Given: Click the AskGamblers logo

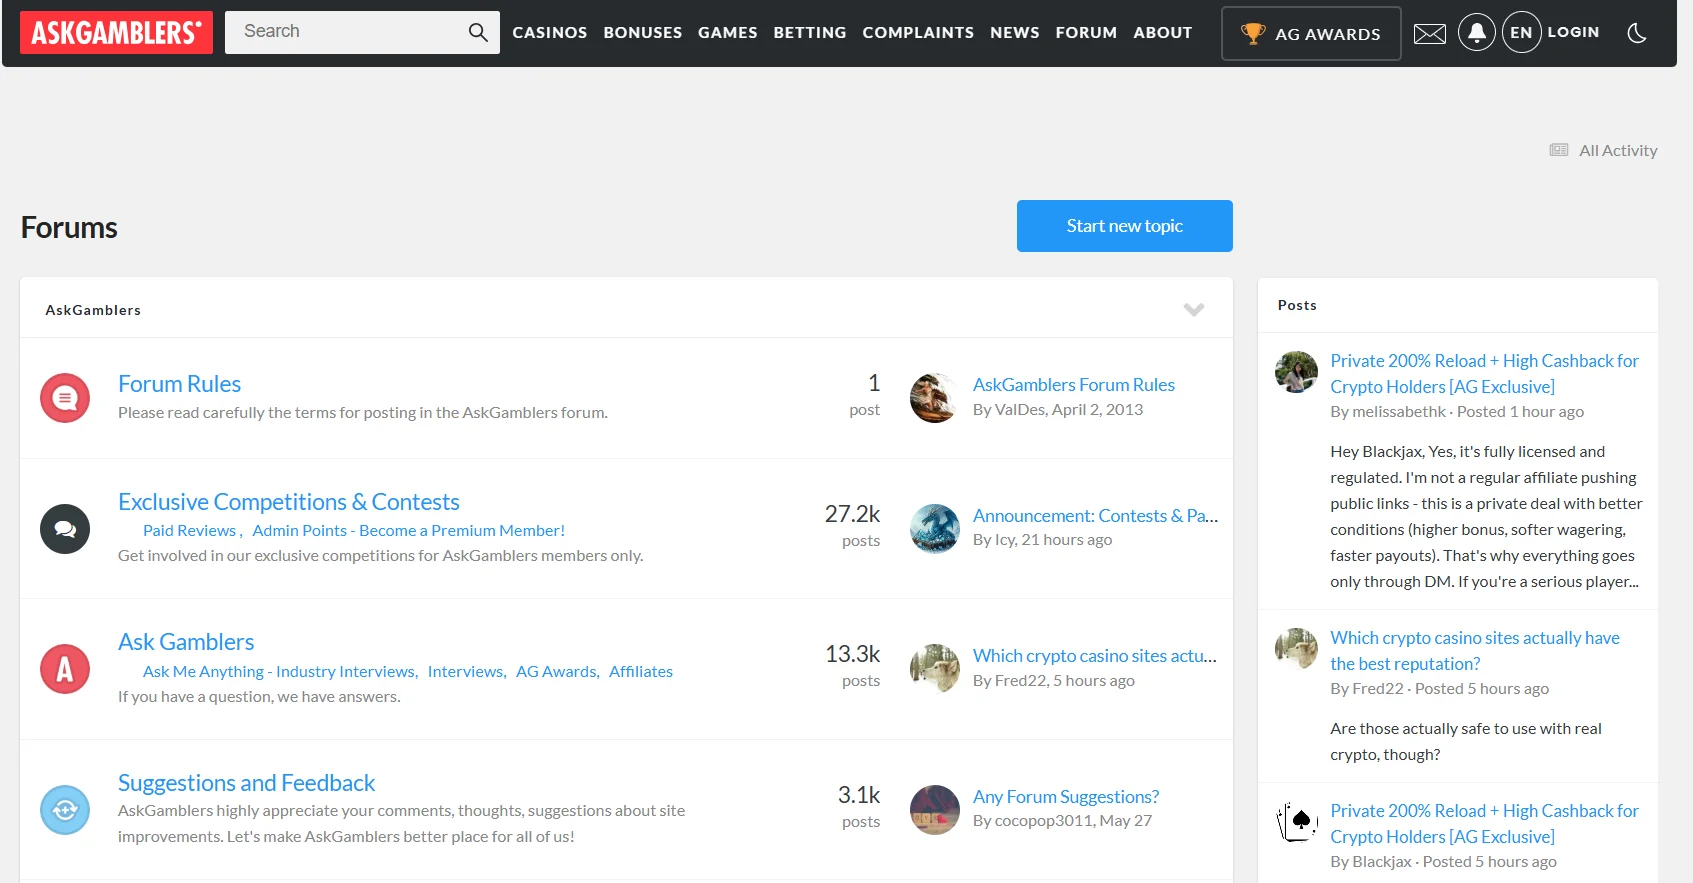Looking at the screenshot, I should (116, 32).
